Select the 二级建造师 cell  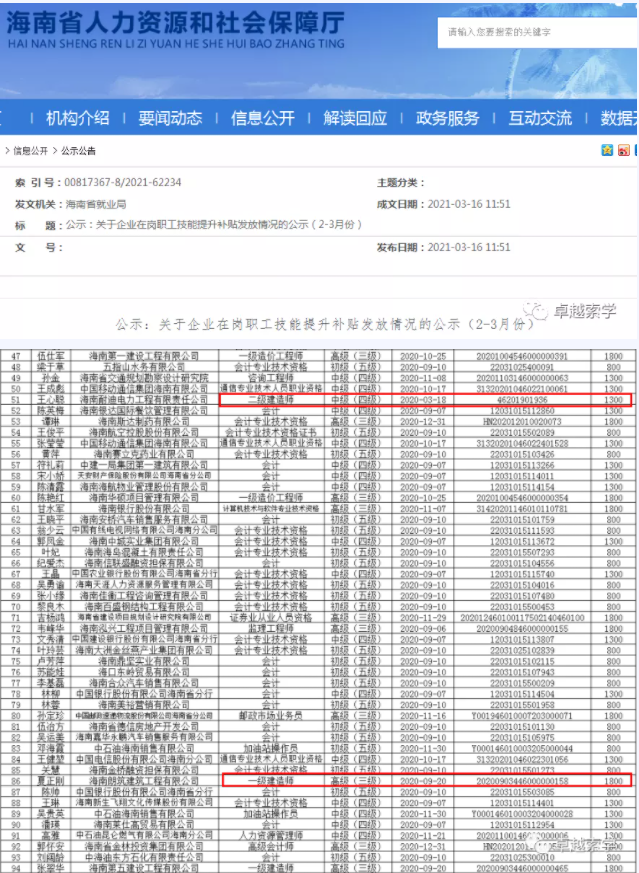pos(271,400)
